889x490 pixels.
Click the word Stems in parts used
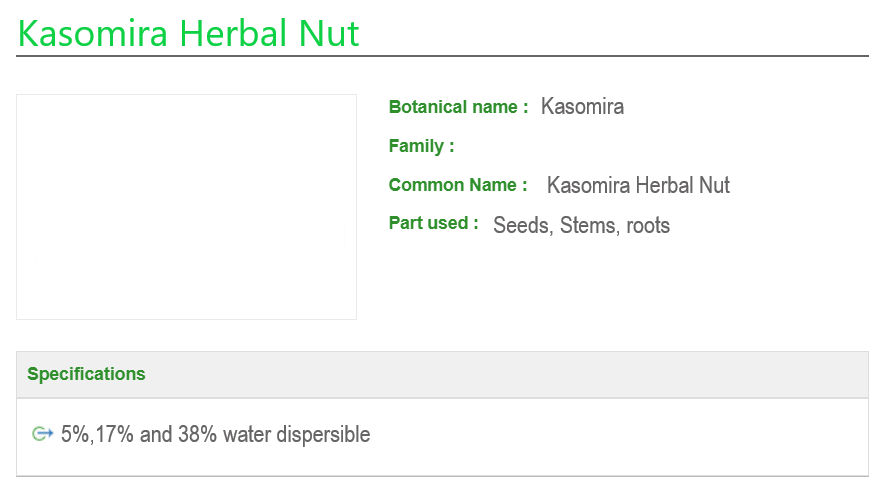tap(589, 225)
